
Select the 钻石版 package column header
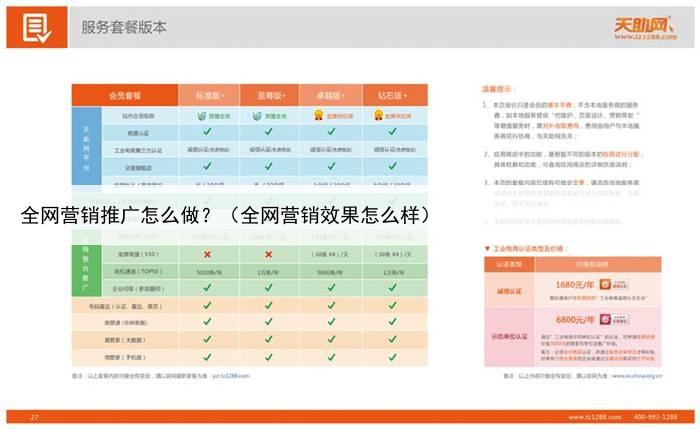pos(396,95)
